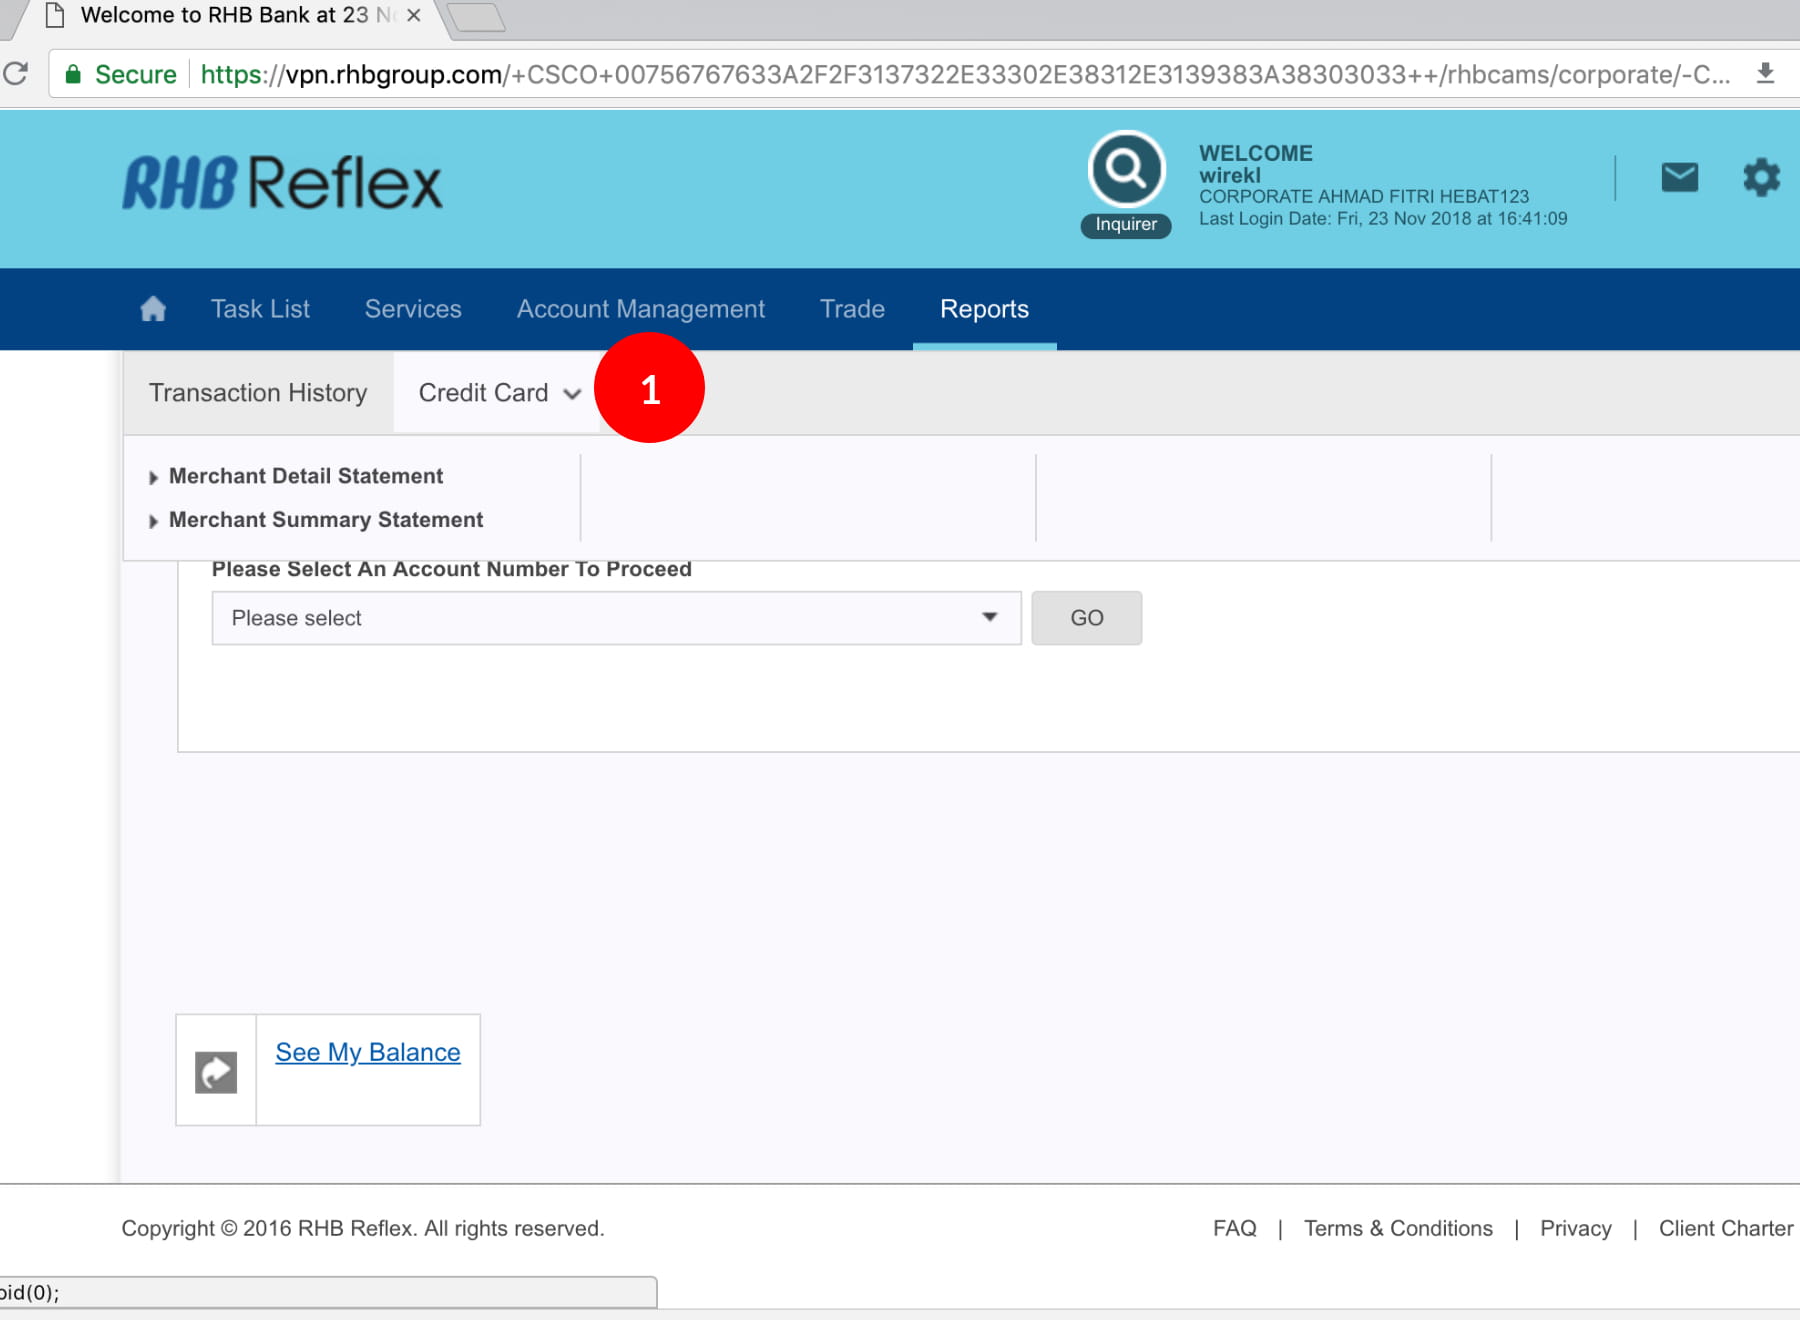Click the home icon in navigation bar
Viewport: 1800px width, 1320px height.
153,309
